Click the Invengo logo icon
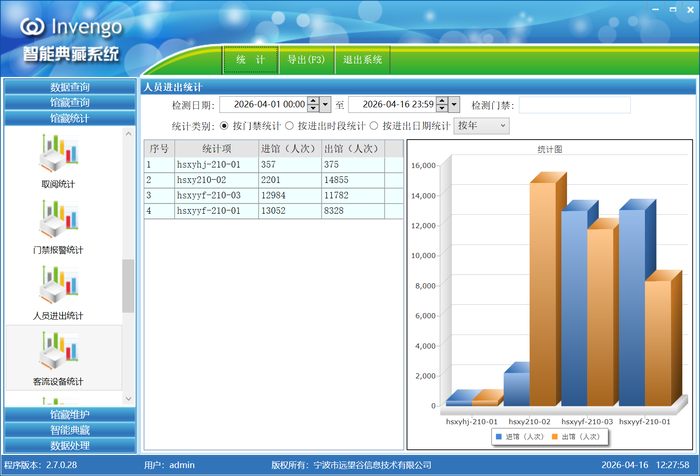Image resolution: width=700 pixels, height=476 pixels. [32, 27]
